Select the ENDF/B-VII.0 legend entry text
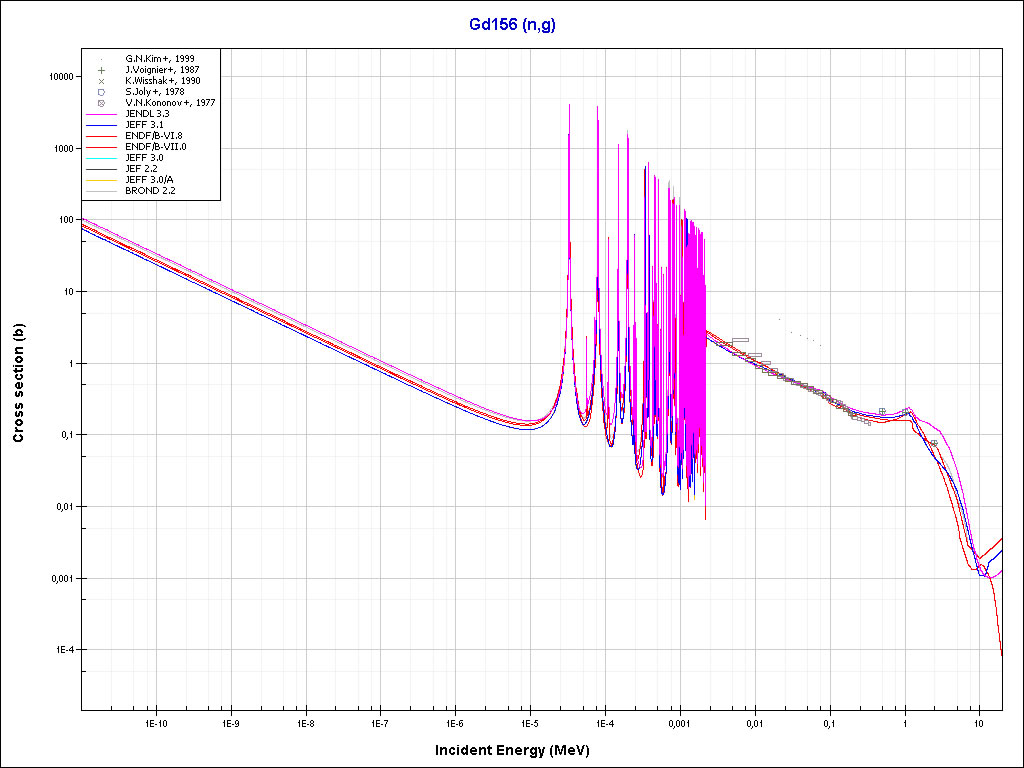The height and width of the screenshot is (768, 1024). coord(156,147)
